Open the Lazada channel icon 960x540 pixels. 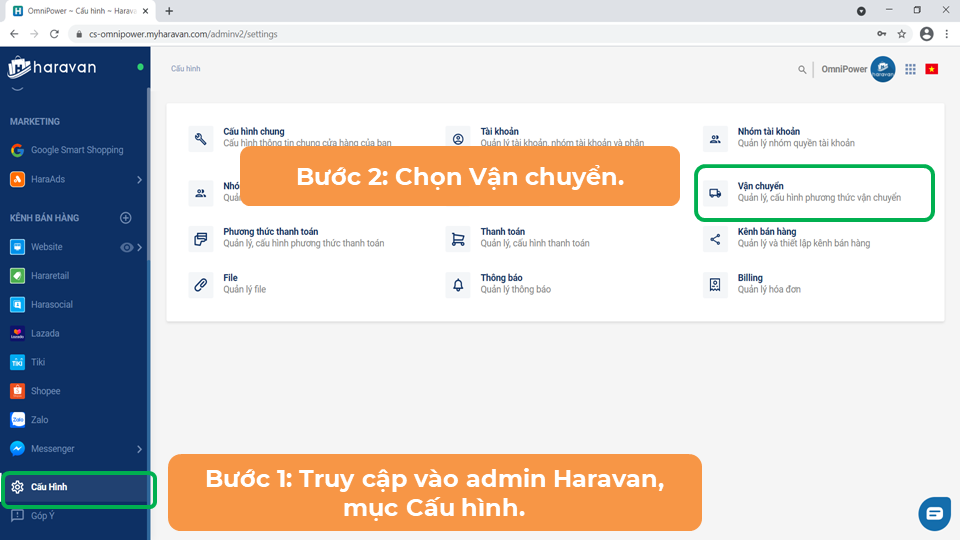coord(17,333)
